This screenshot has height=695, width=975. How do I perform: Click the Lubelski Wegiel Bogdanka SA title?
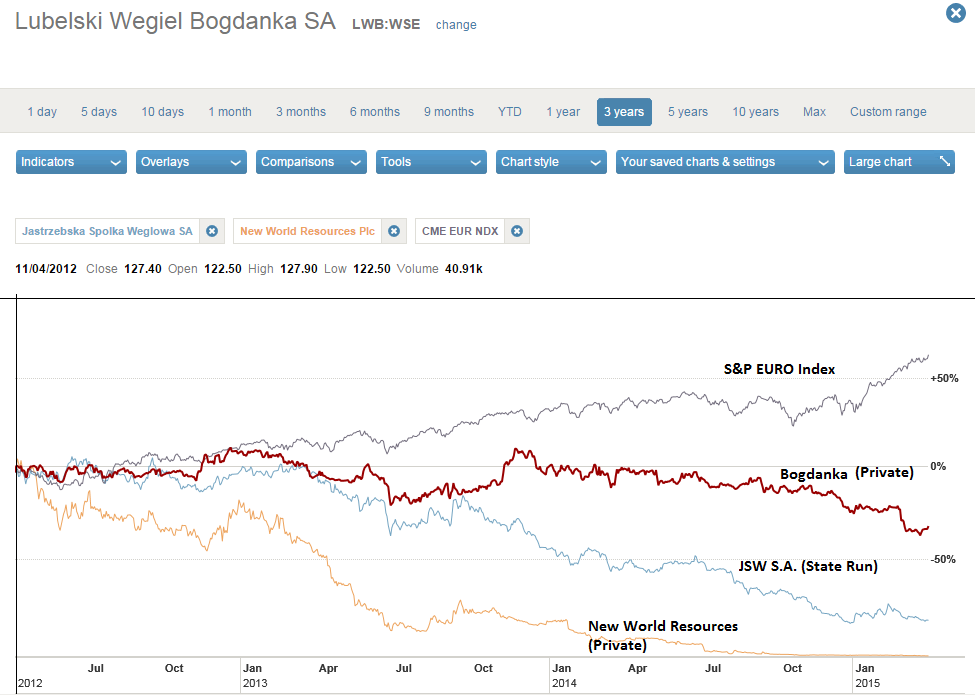[175, 21]
